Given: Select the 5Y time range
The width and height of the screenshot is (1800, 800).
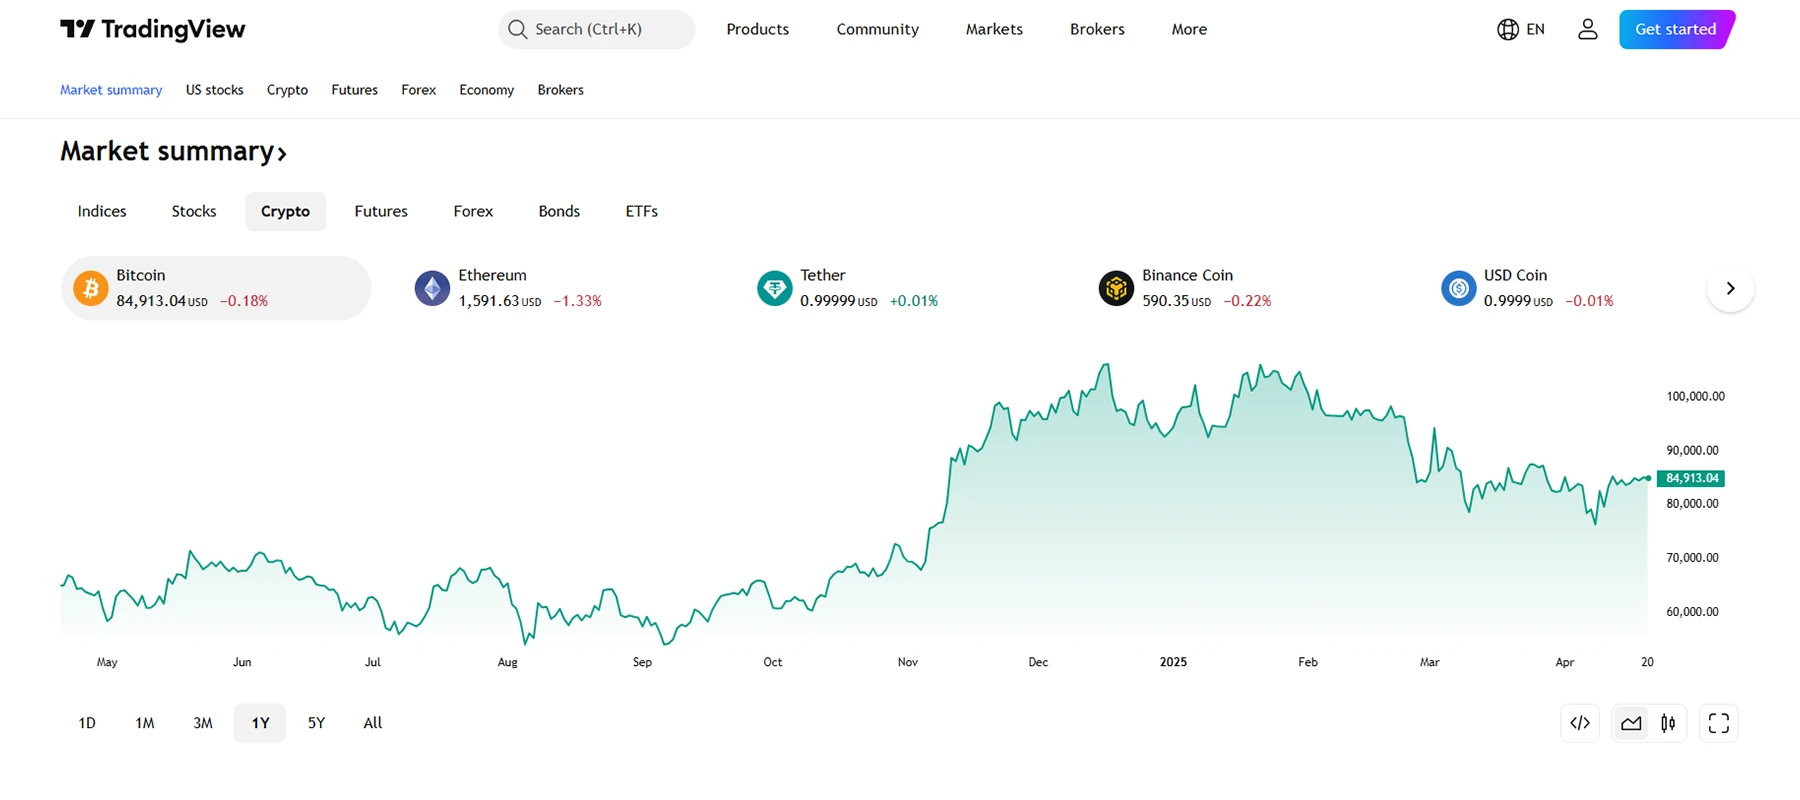Looking at the screenshot, I should pos(316,723).
